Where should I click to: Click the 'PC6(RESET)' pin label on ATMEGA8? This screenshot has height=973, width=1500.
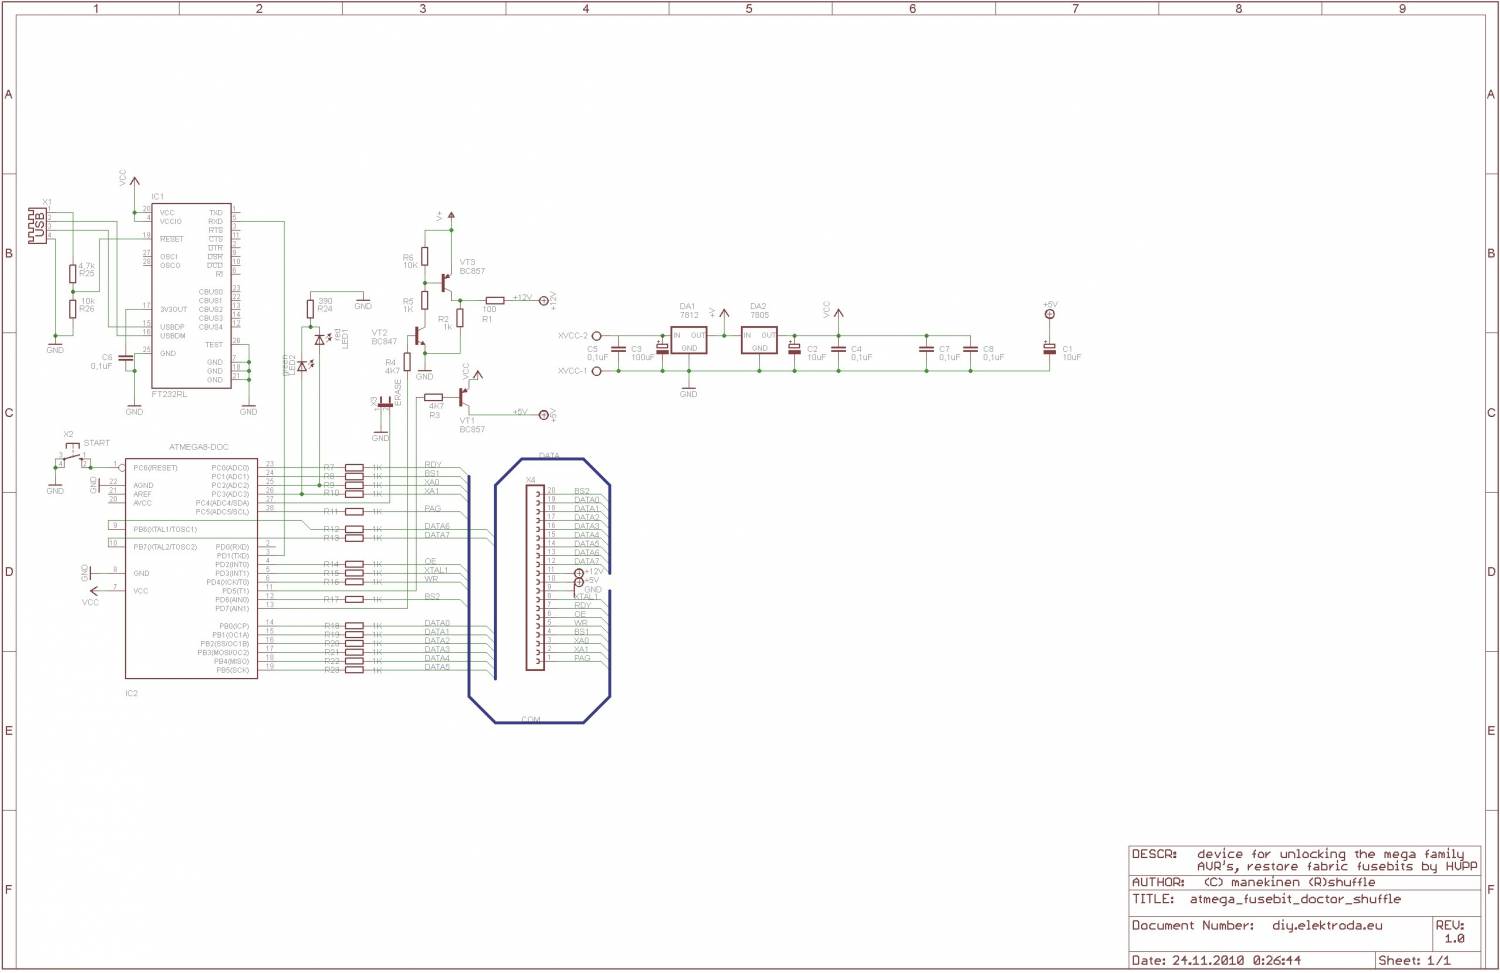tap(155, 468)
